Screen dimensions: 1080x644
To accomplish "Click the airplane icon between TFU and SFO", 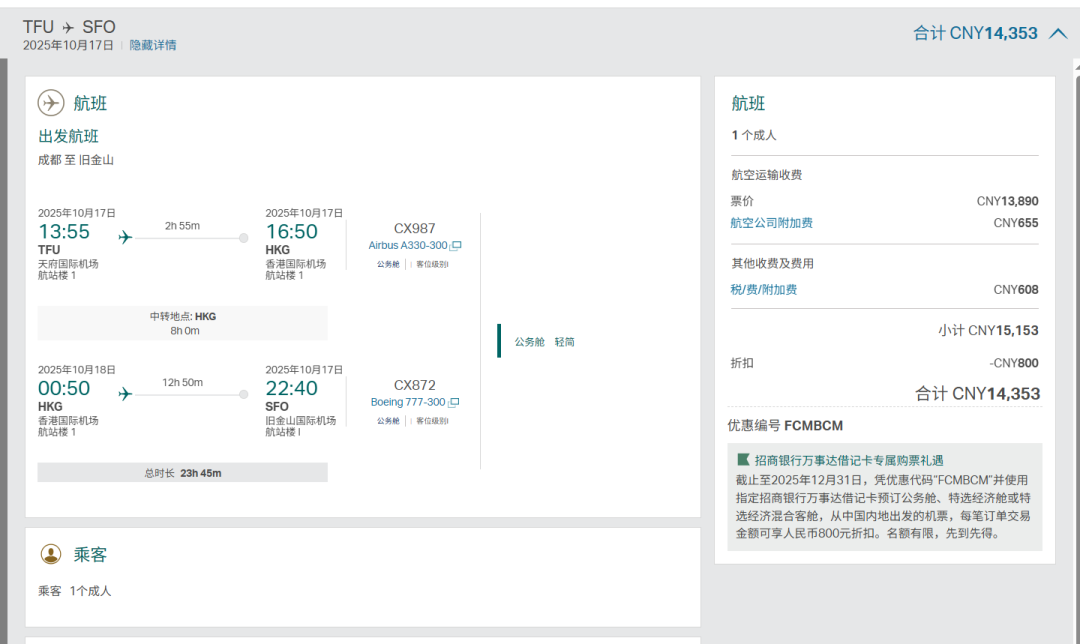I will pyautogui.click(x=68, y=27).
